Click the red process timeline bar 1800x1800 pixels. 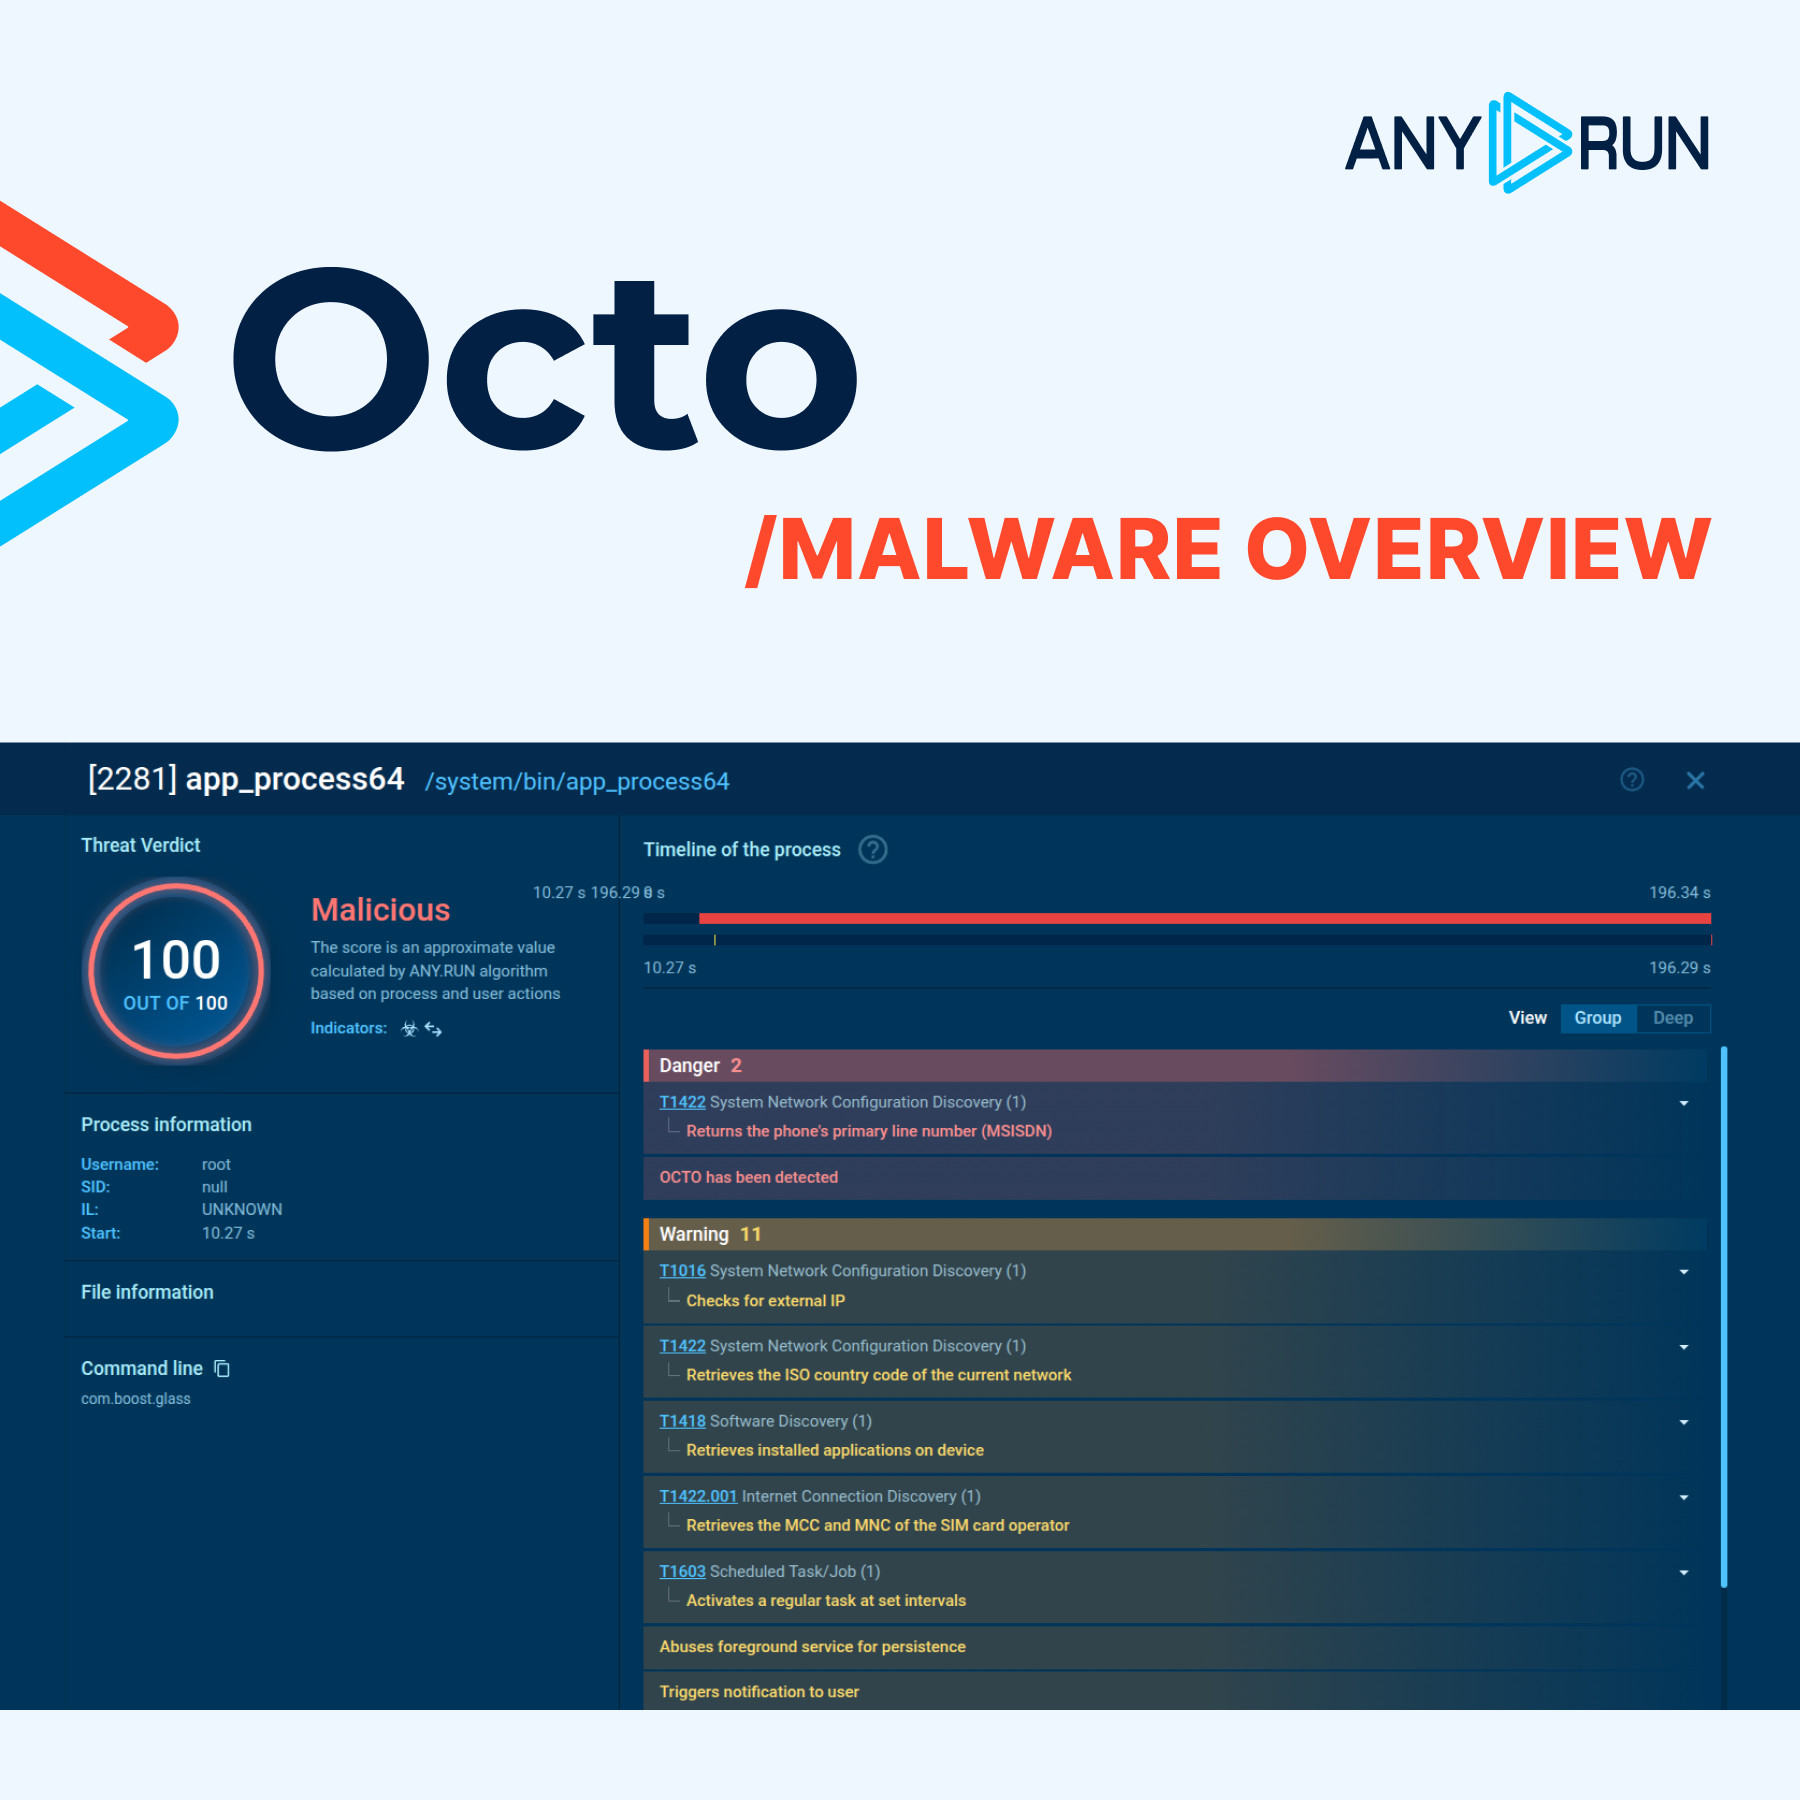tap(1204, 918)
